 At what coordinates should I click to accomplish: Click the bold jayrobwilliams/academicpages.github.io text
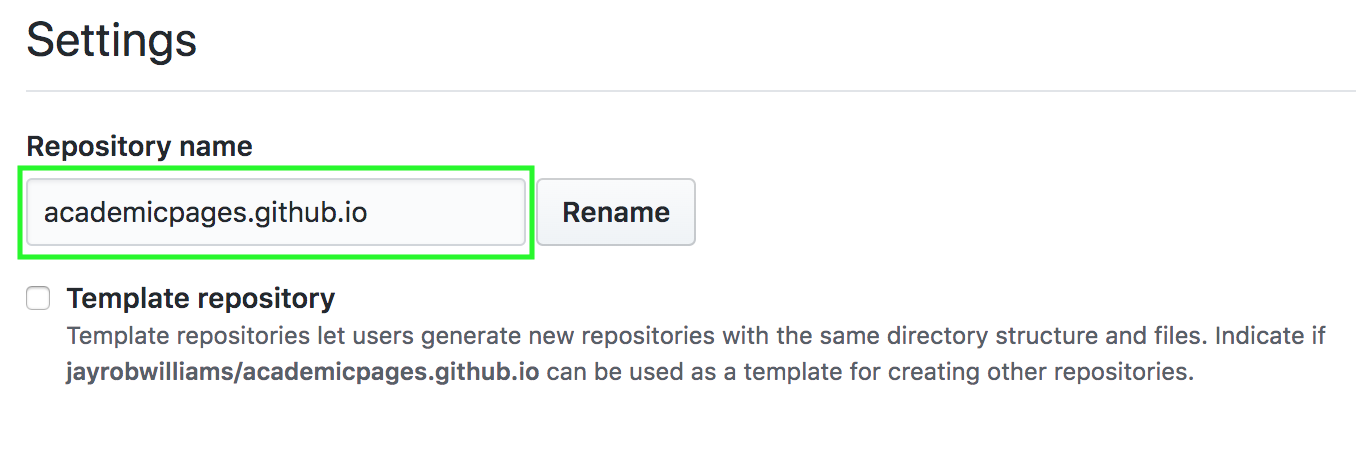click(x=303, y=373)
